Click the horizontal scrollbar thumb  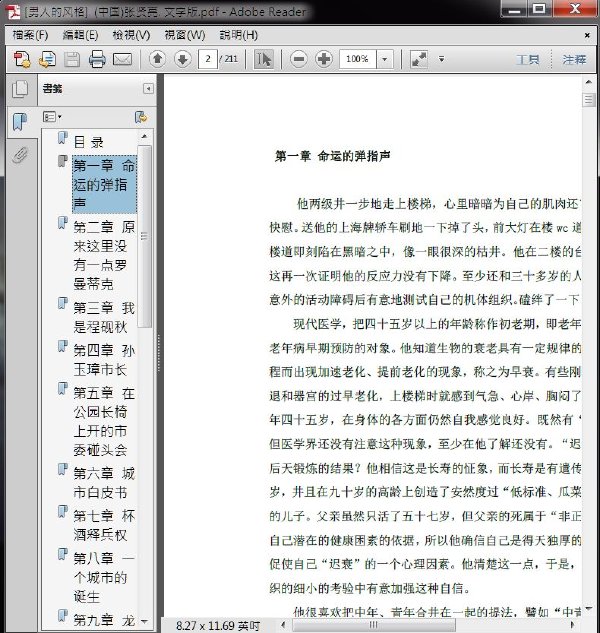(x=373, y=625)
